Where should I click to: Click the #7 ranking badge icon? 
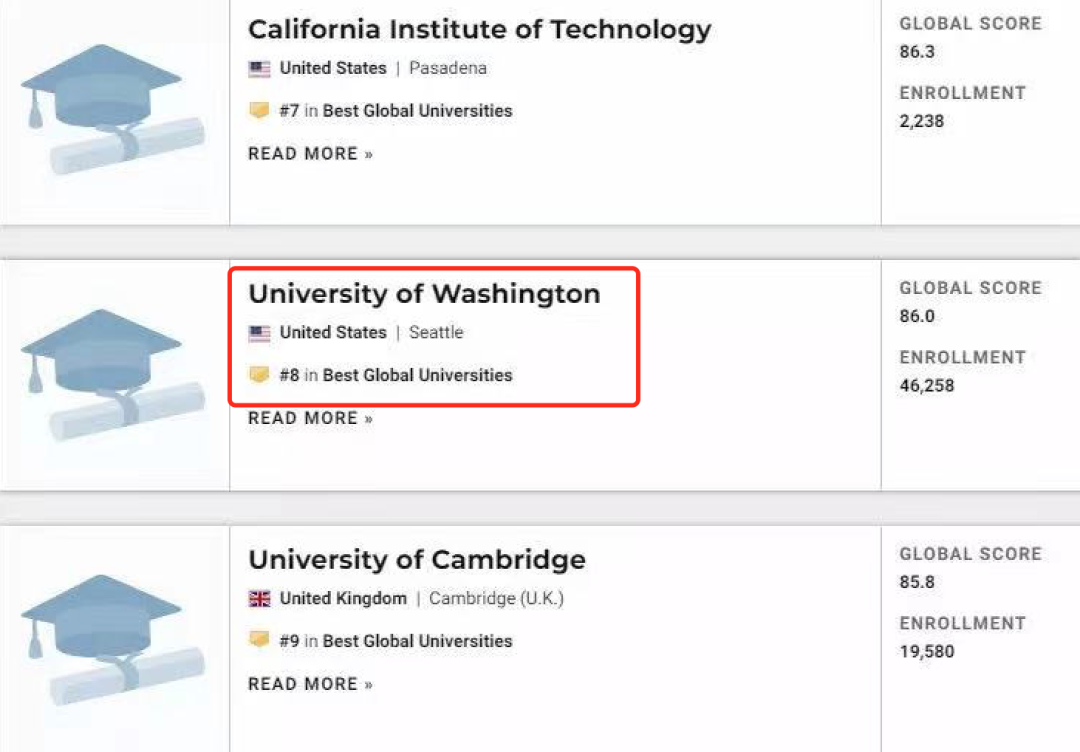tap(259, 111)
